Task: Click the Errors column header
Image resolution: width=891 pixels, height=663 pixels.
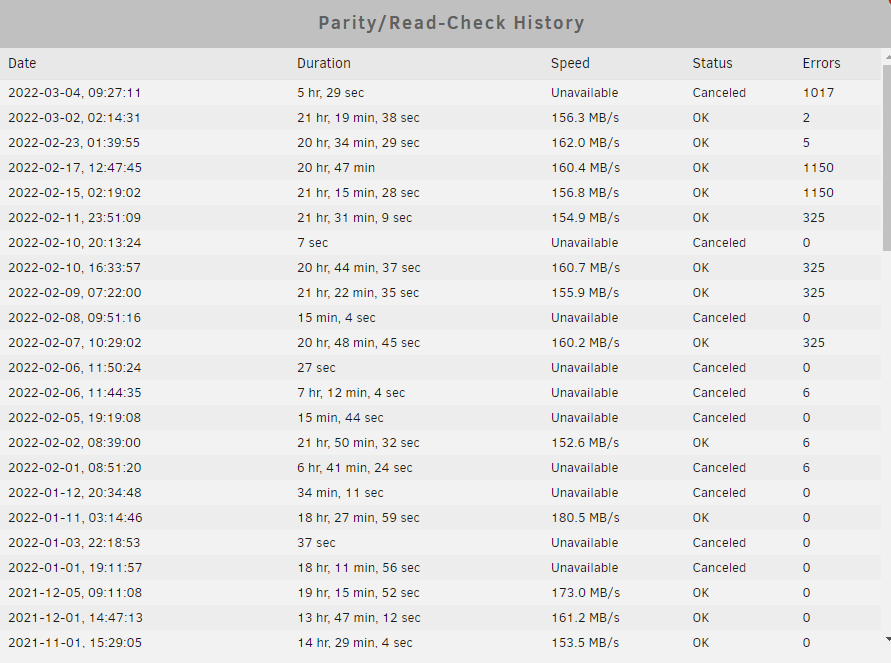Action: [821, 63]
